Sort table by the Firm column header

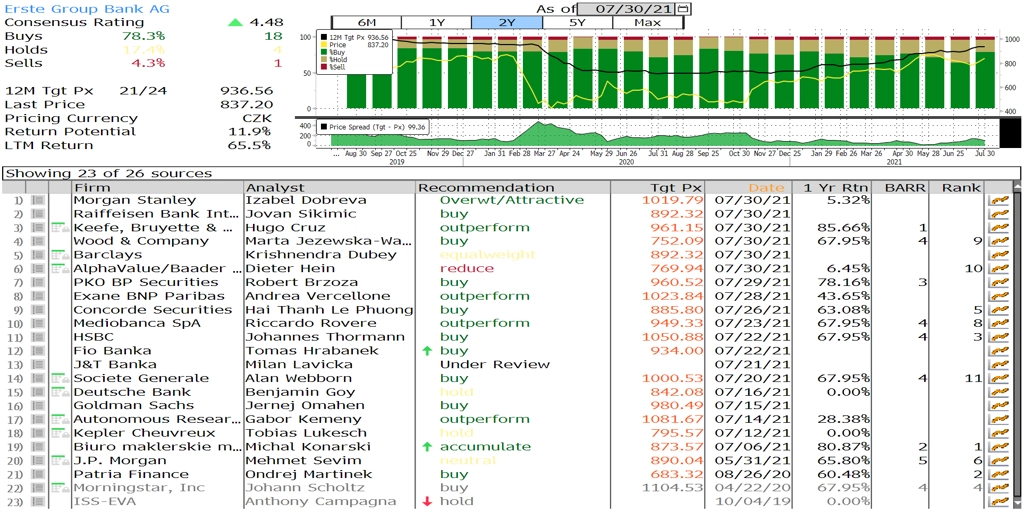157,187
